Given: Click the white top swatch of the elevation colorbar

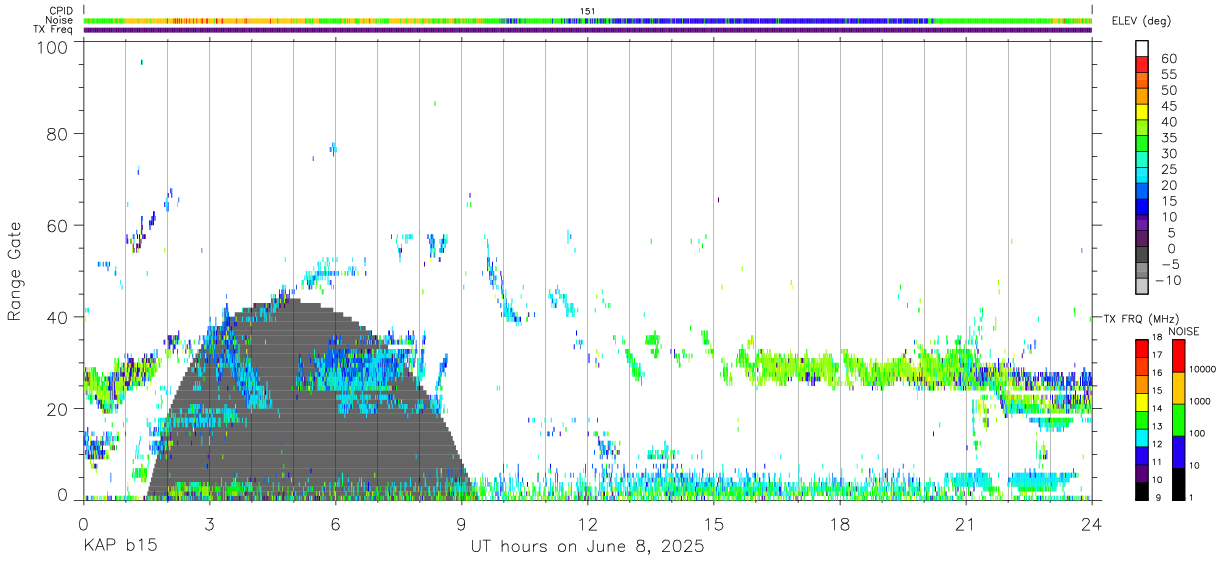Looking at the screenshot, I should tap(1142, 48).
